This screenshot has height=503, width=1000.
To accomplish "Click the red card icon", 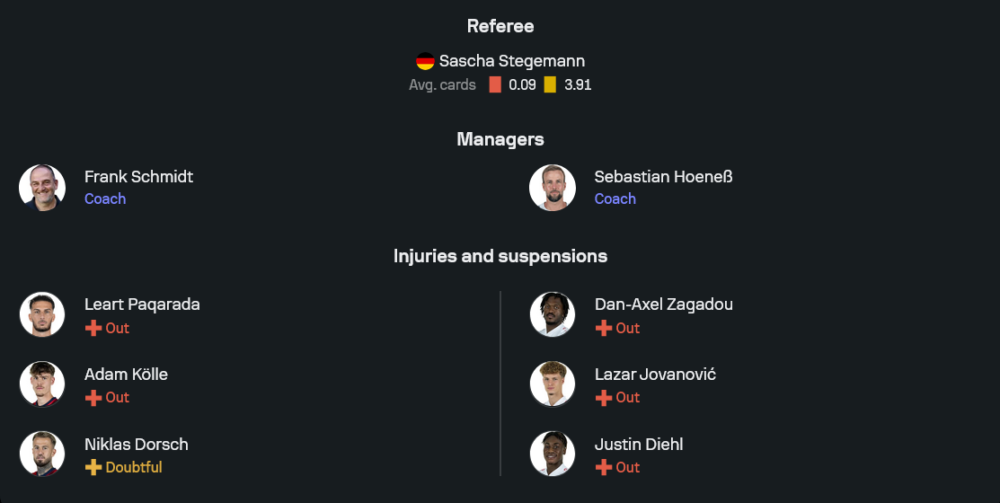I will [x=495, y=85].
